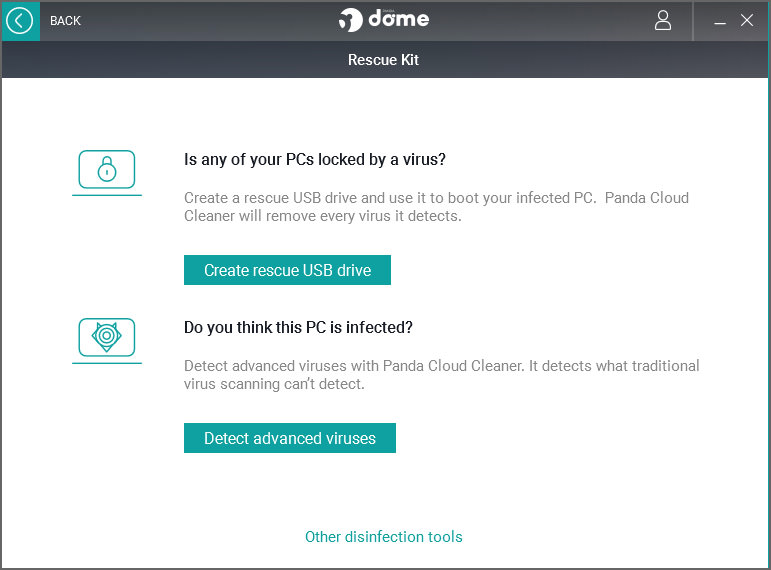Click the teal underline beneath the padlock icon
Image resolution: width=771 pixels, height=570 pixels.
[x=107, y=195]
